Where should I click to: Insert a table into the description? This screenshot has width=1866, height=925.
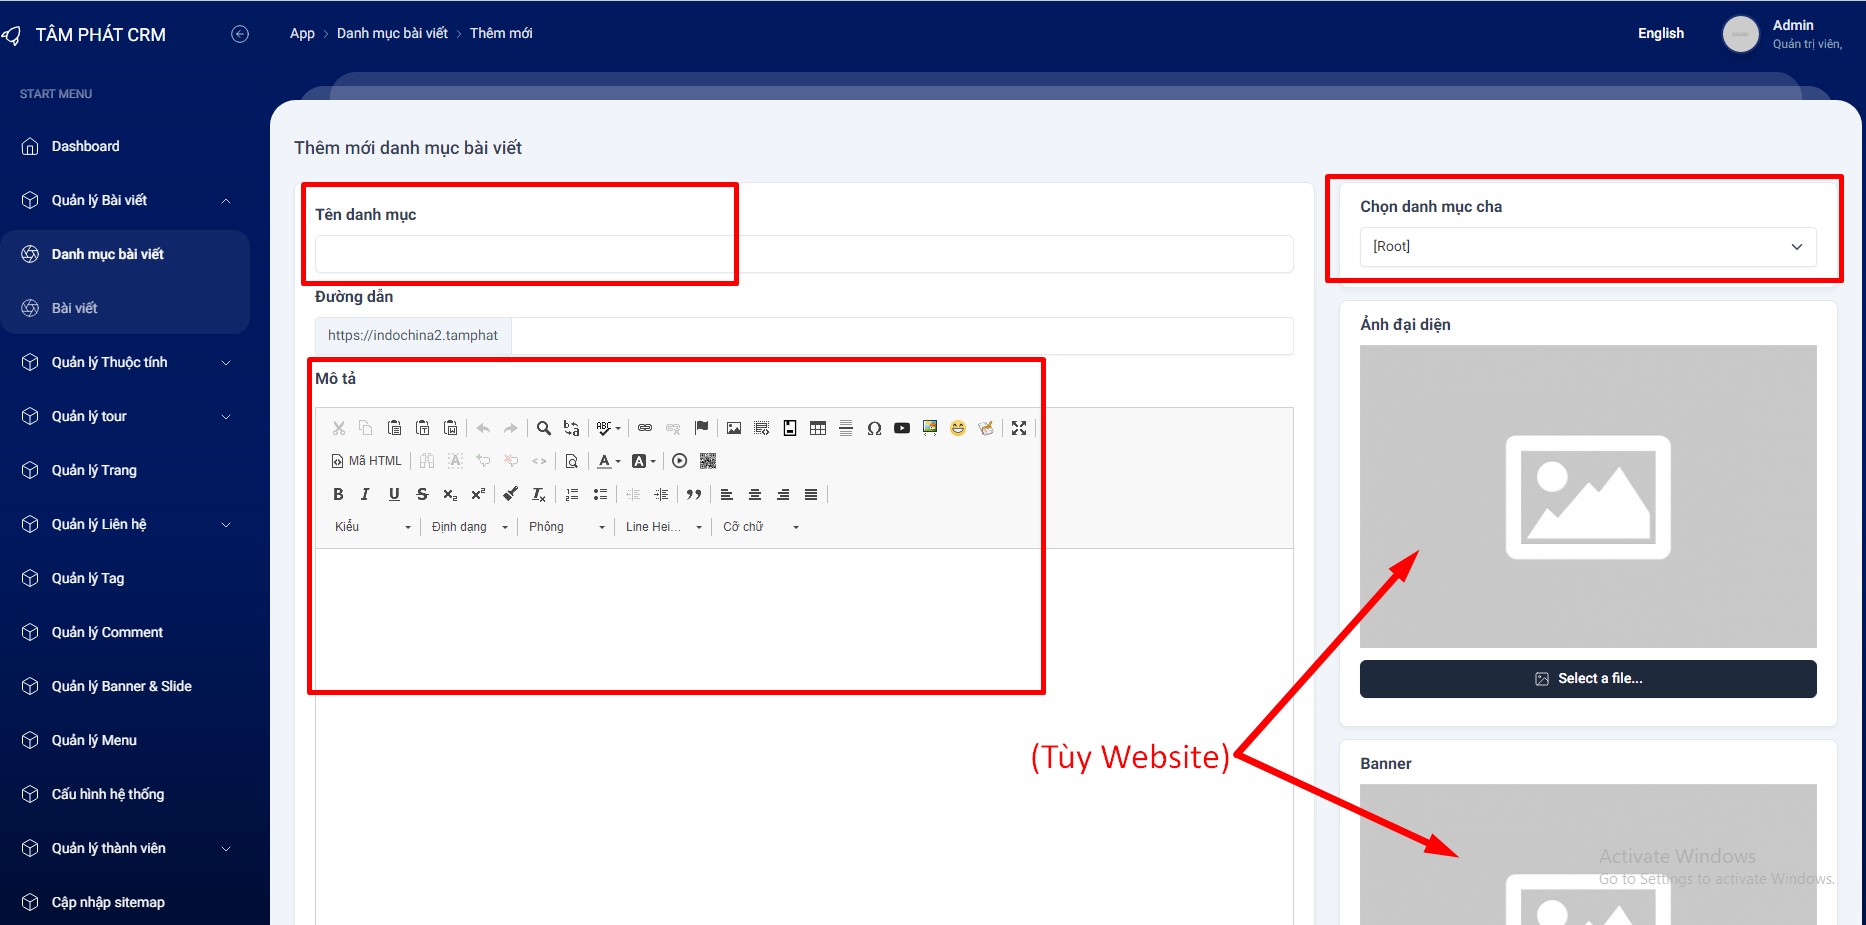(818, 428)
